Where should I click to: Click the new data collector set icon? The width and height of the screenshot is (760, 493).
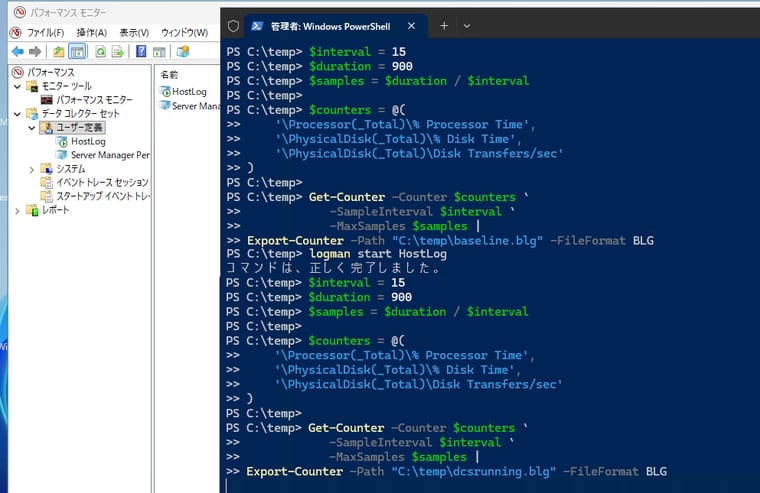pyautogui.click(x=183, y=51)
